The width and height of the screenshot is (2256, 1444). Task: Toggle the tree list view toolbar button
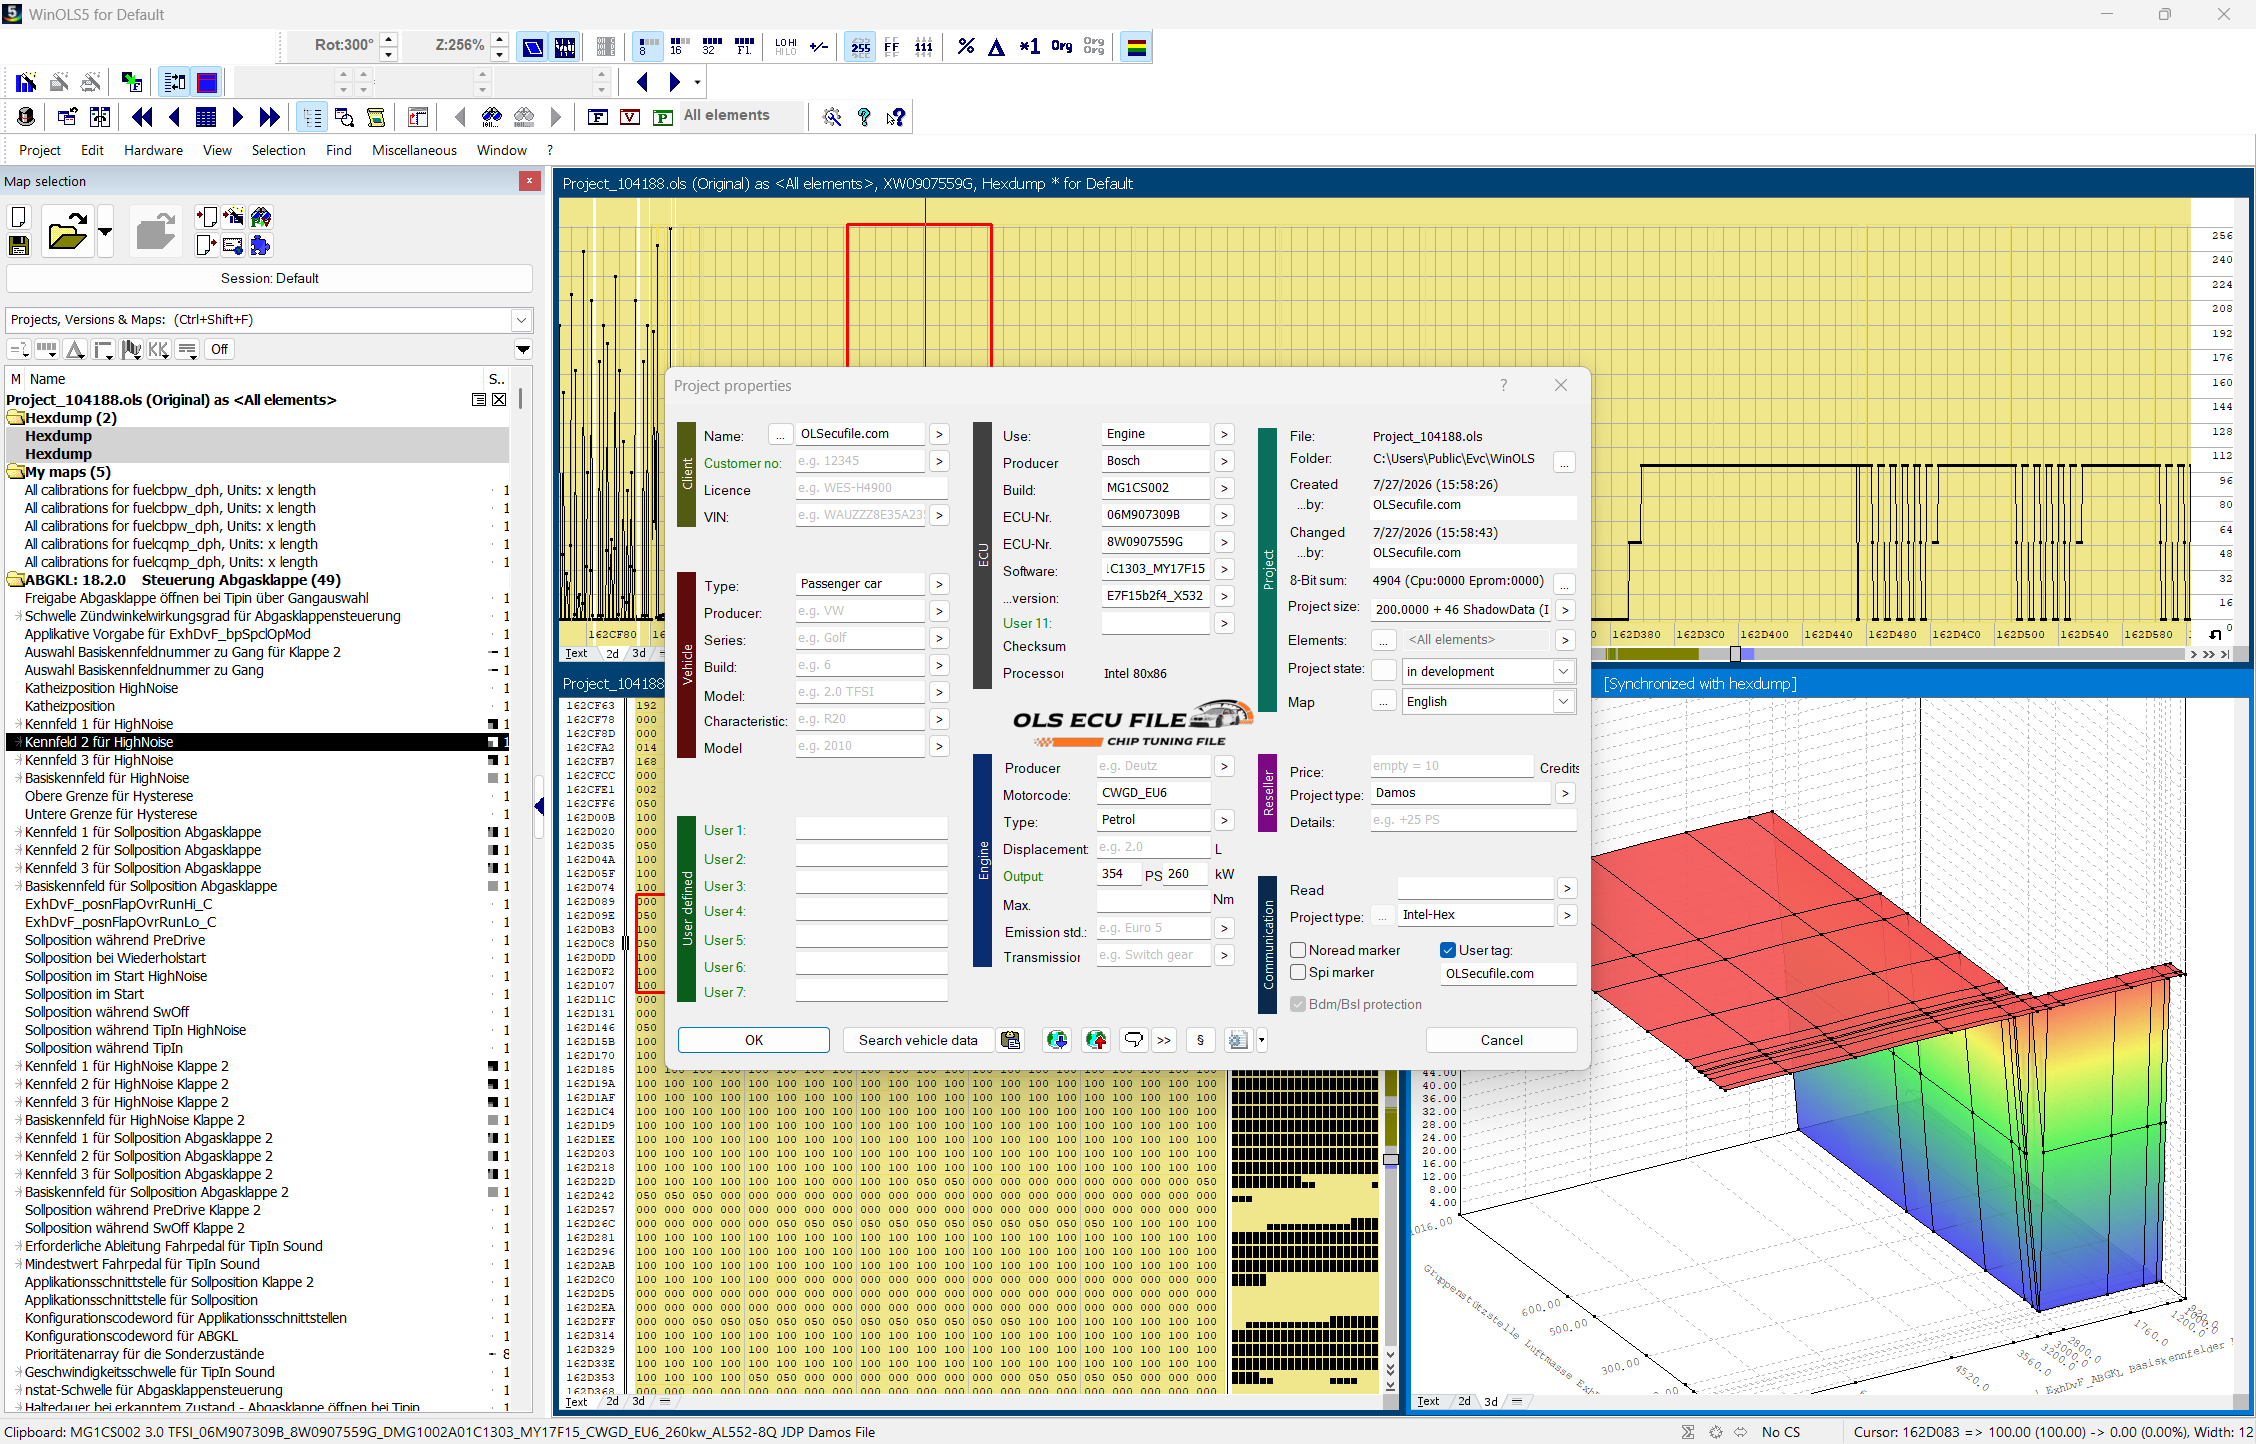[312, 117]
